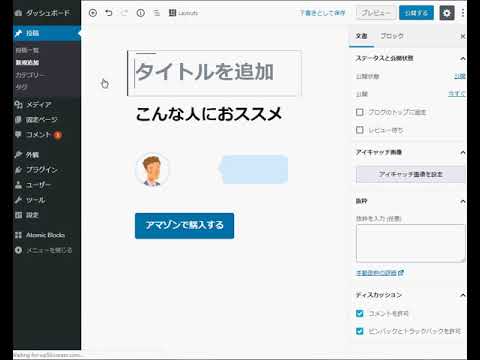
Task: Click the add block plus icon
Action: pos(93,13)
